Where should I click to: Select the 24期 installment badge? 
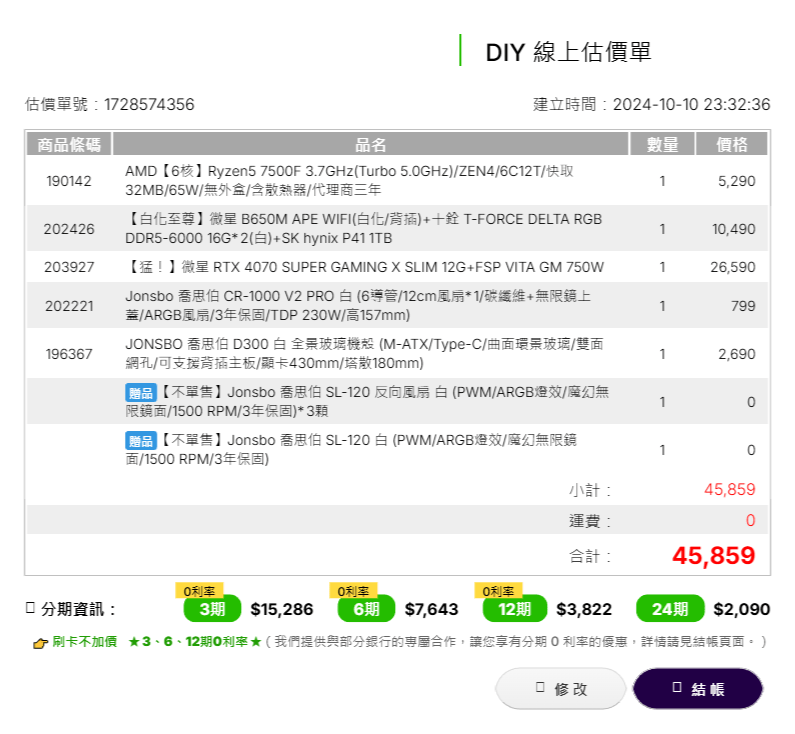pos(667,609)
